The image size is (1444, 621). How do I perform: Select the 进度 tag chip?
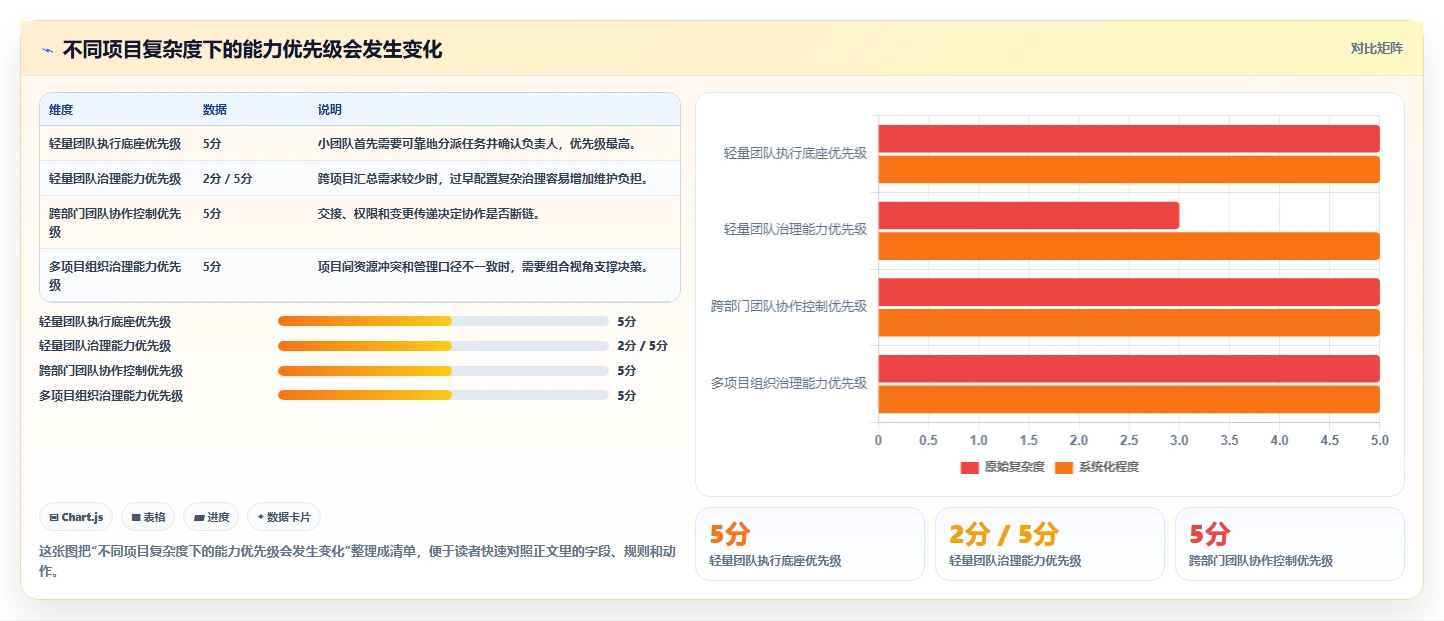[x=211, y=517]
